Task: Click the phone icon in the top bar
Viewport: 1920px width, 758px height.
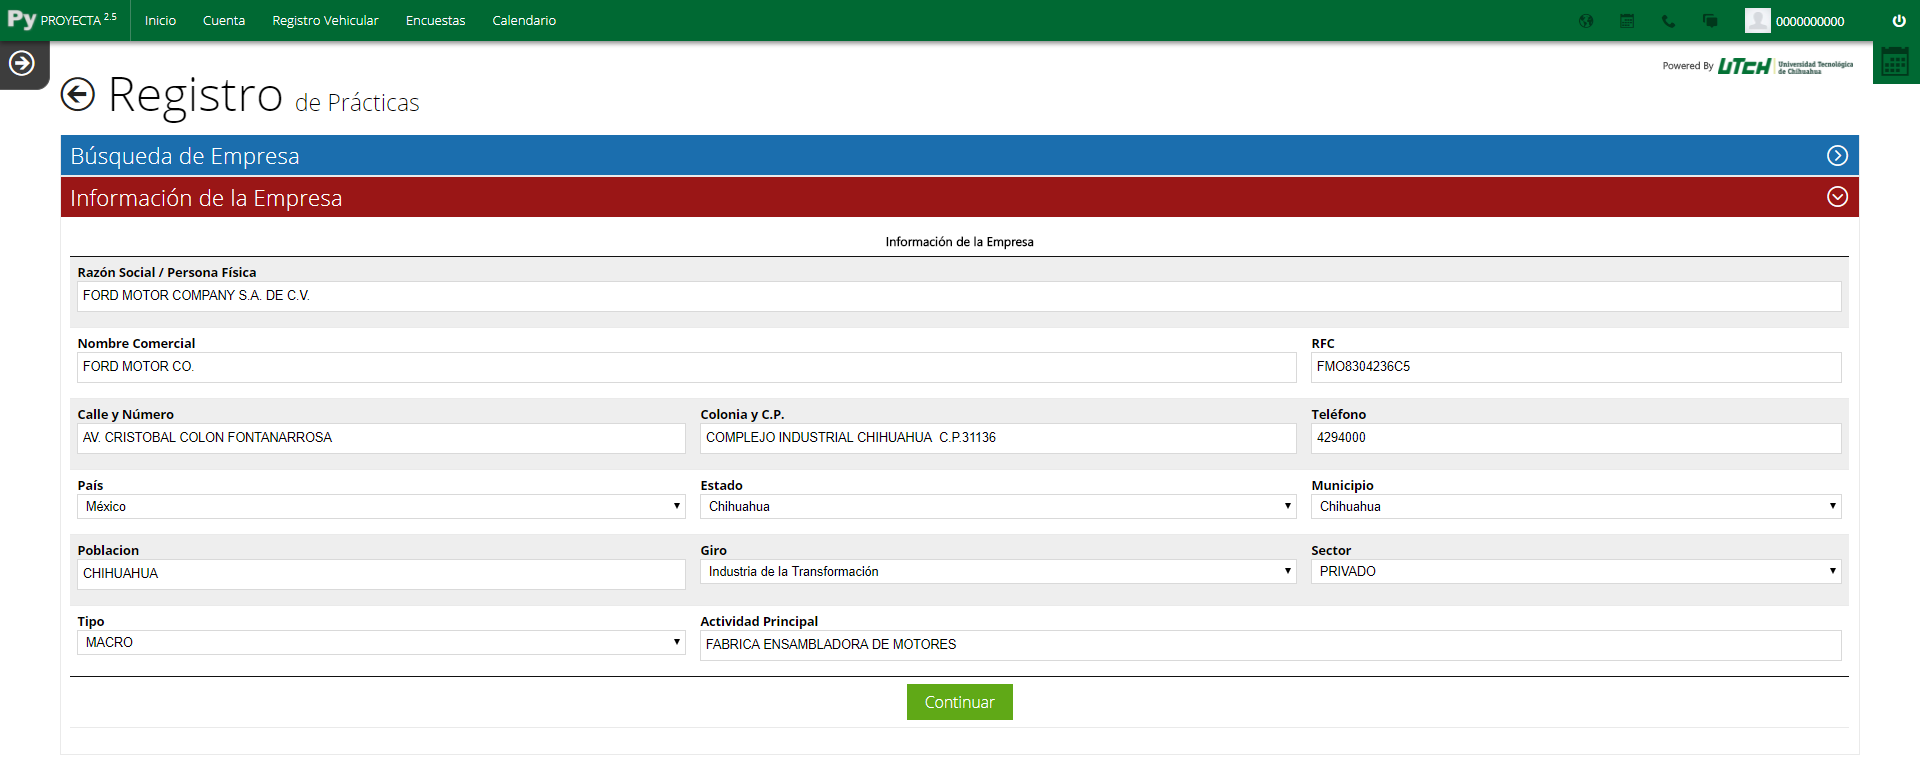Action: [x=1668, y=21]
